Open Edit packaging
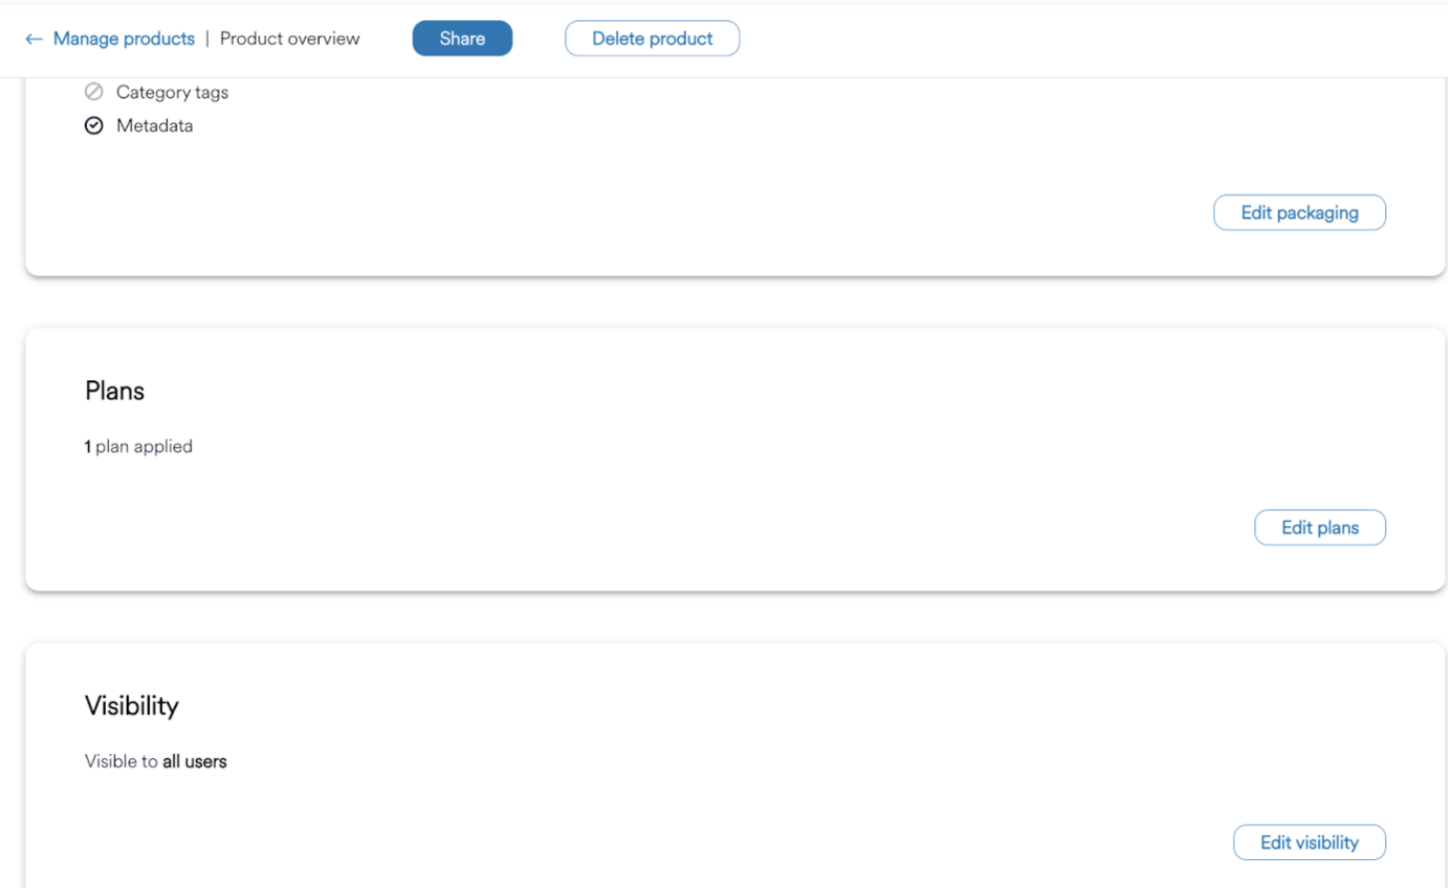This screenshot has width=1448, height=888. pos(1299,213)
